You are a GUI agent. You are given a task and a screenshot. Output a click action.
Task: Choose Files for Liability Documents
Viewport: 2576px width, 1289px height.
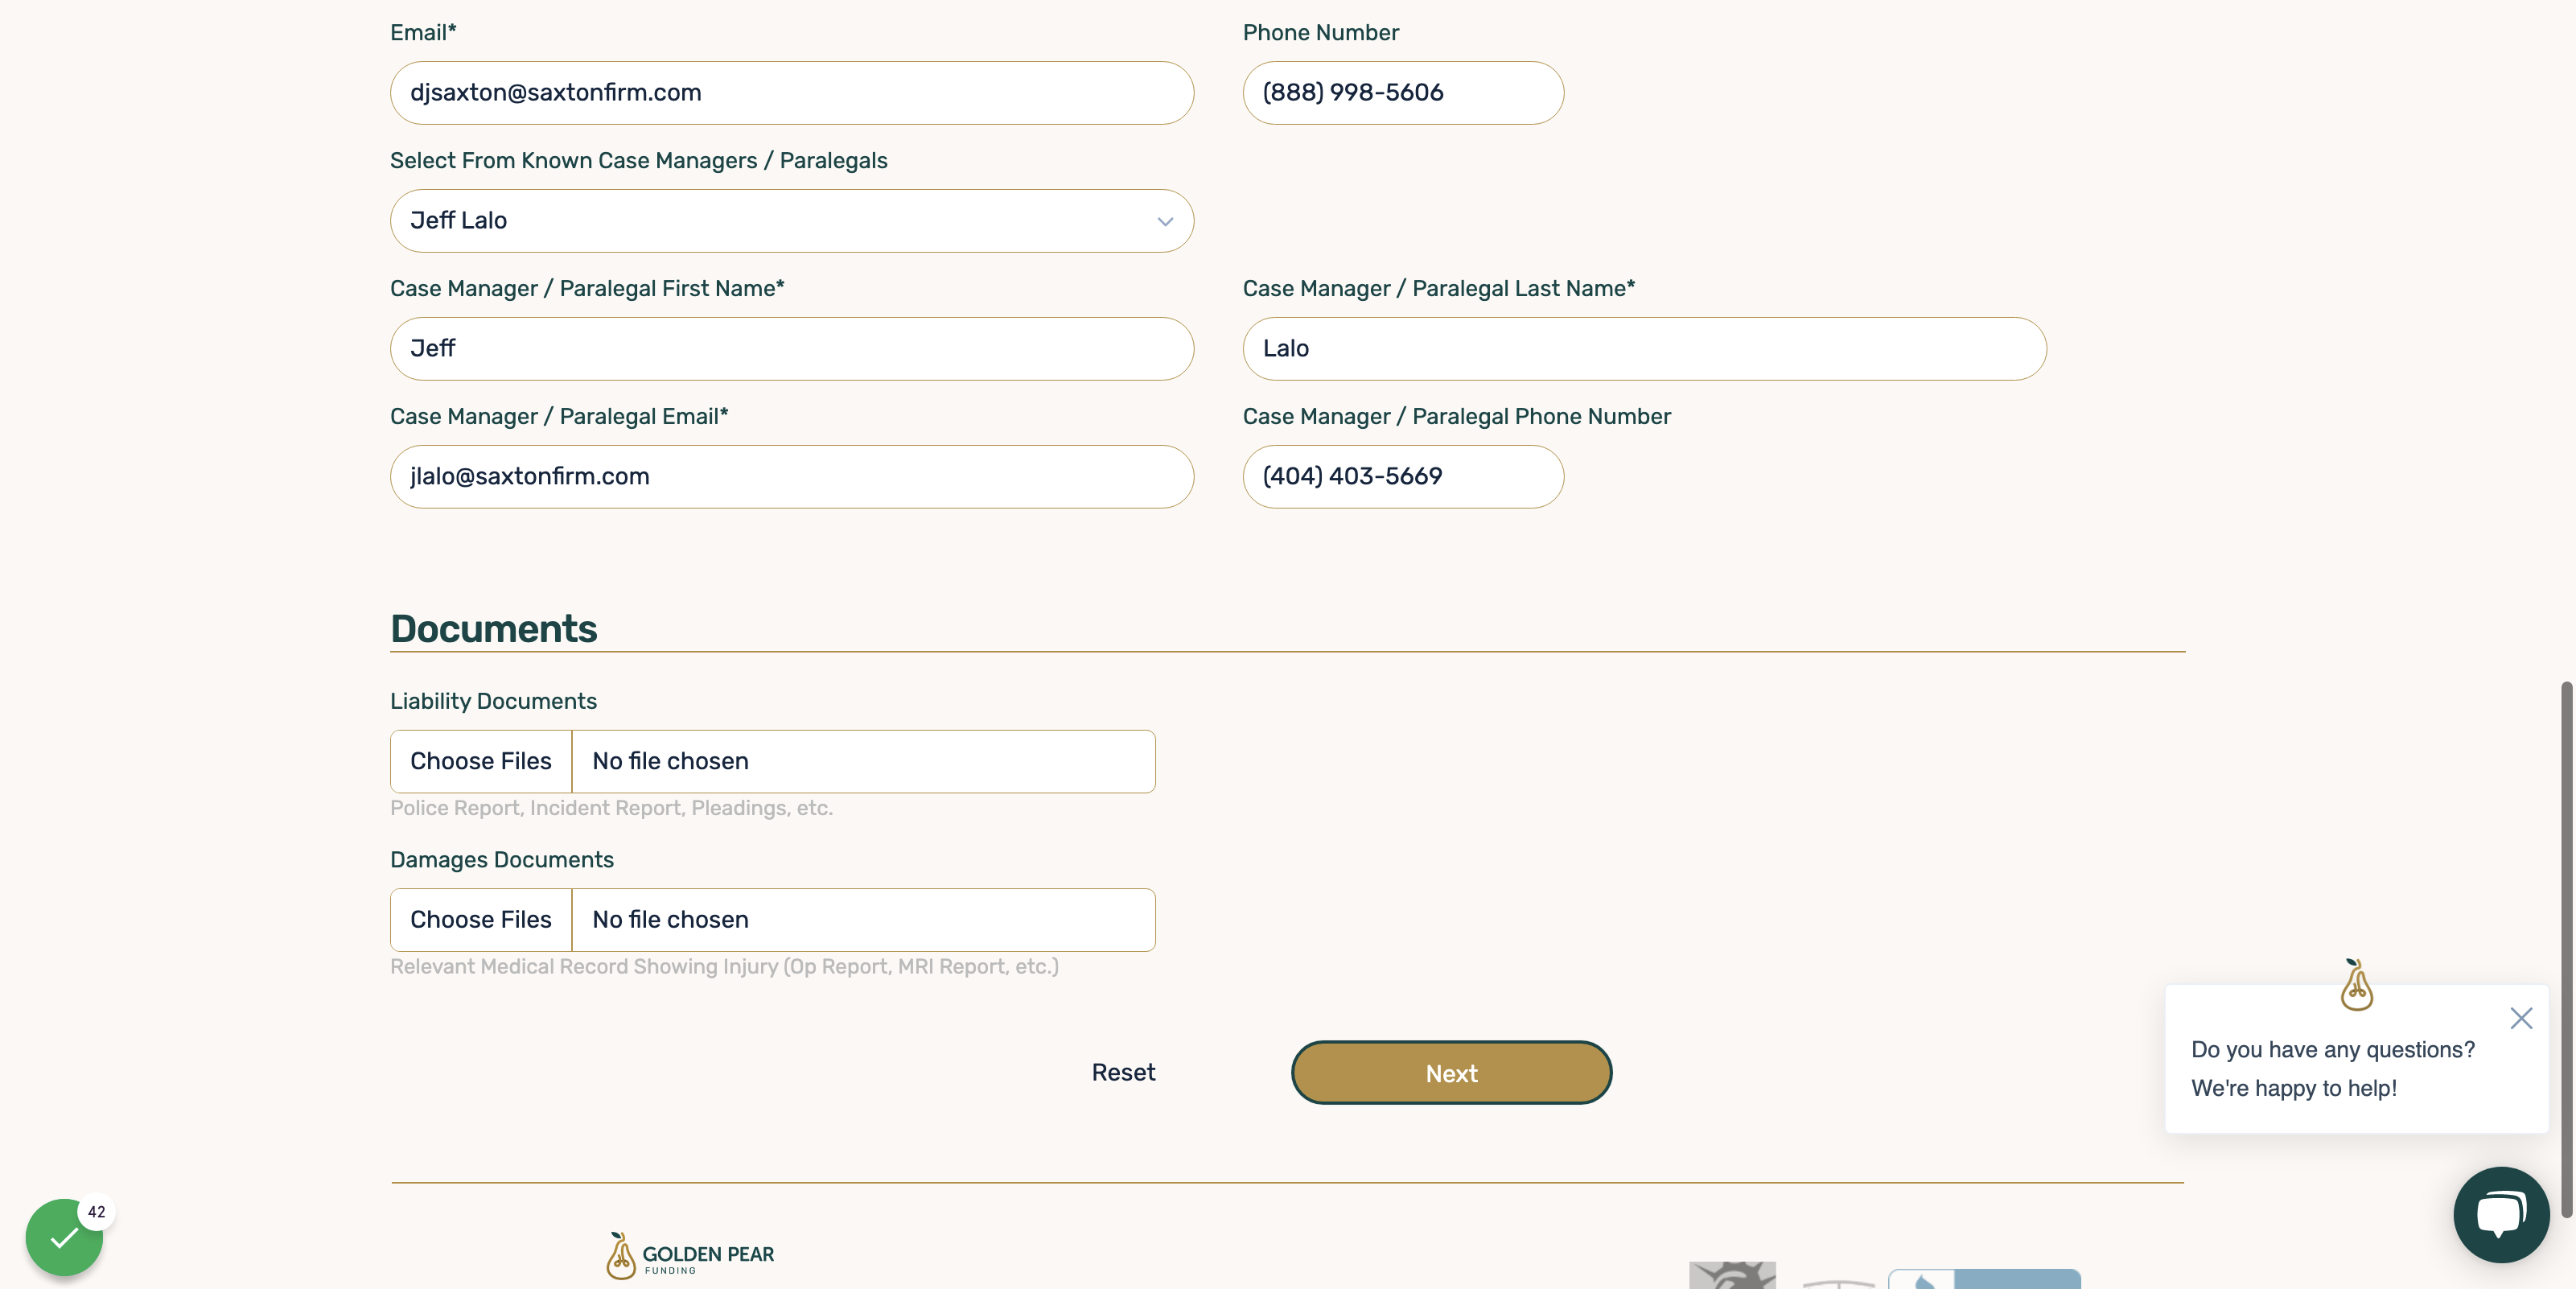[481, 761]
